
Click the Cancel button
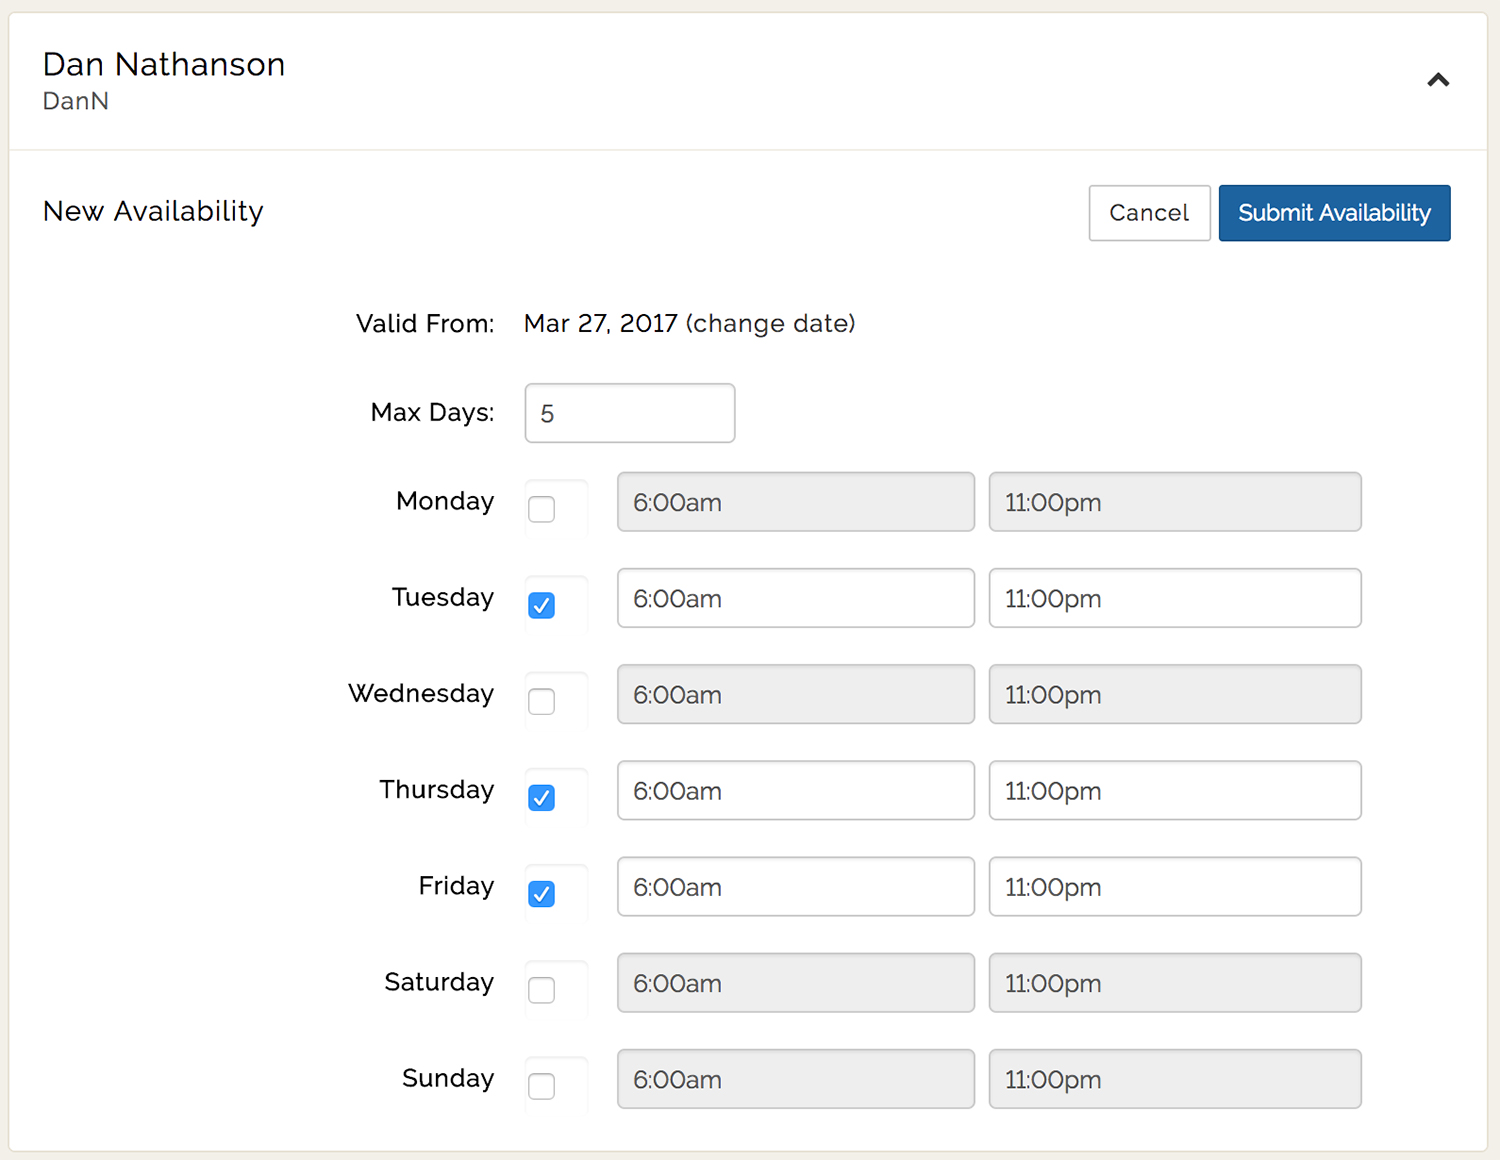click(1149, 213)
